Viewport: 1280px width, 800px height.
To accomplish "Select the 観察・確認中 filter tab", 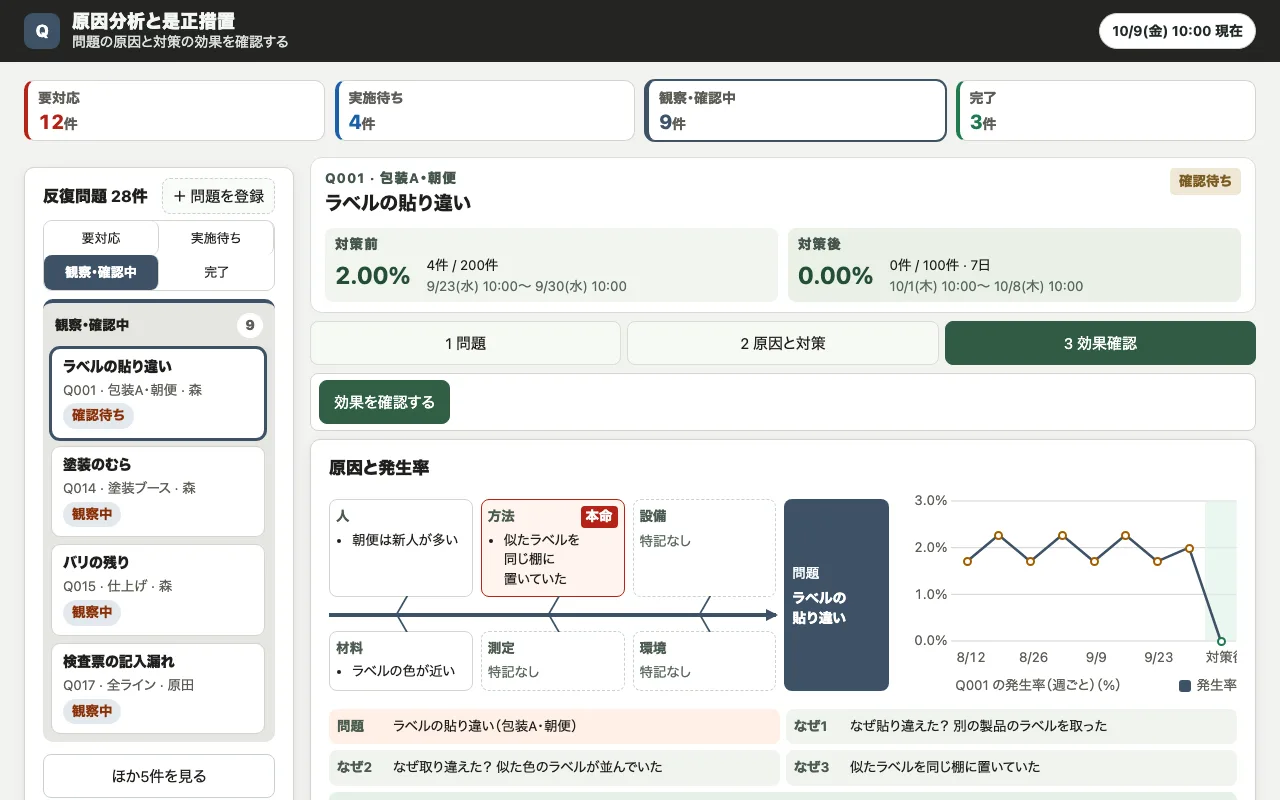I will [101, 272].
